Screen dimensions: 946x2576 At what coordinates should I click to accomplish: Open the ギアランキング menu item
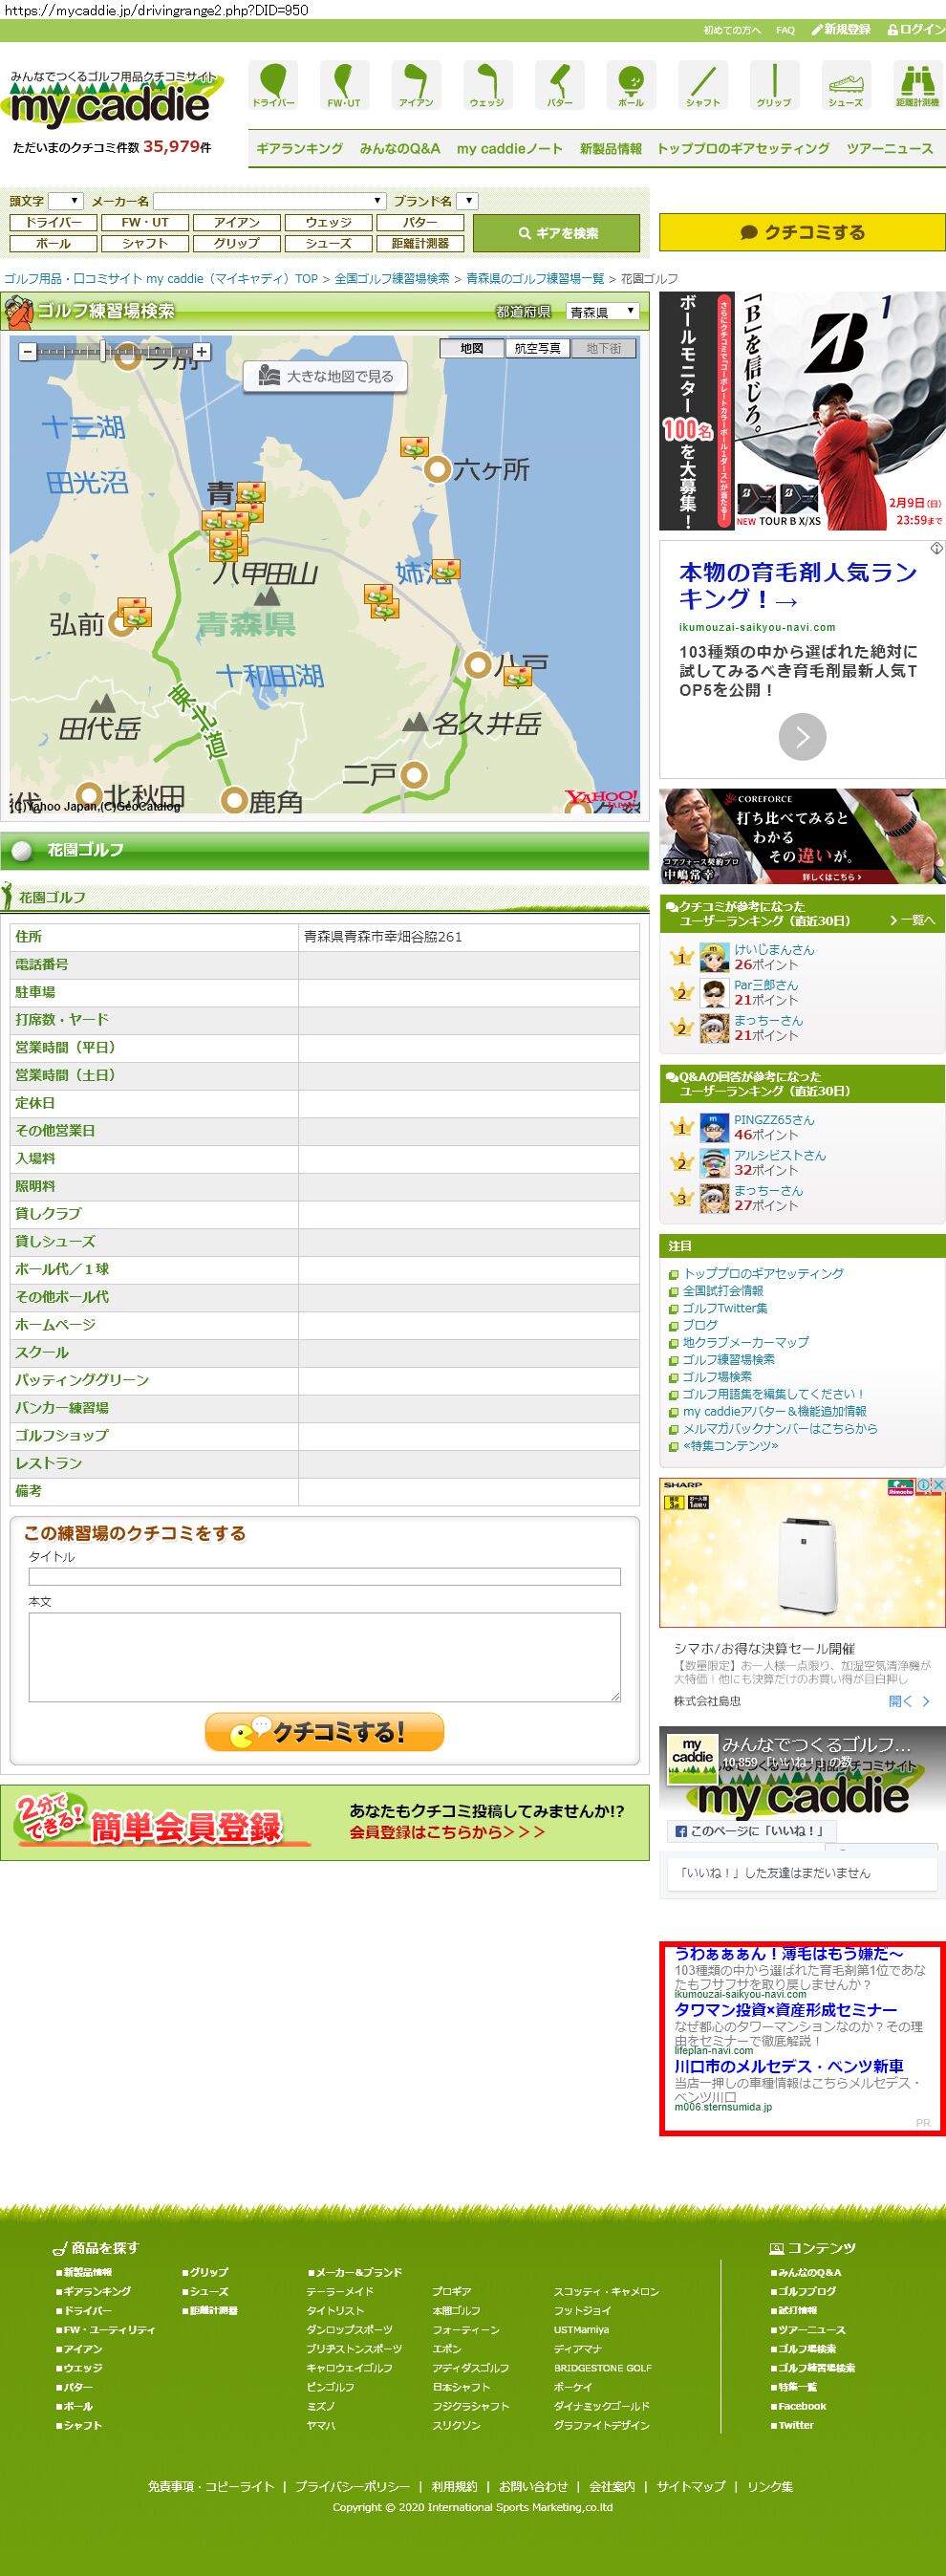point(299,149)
